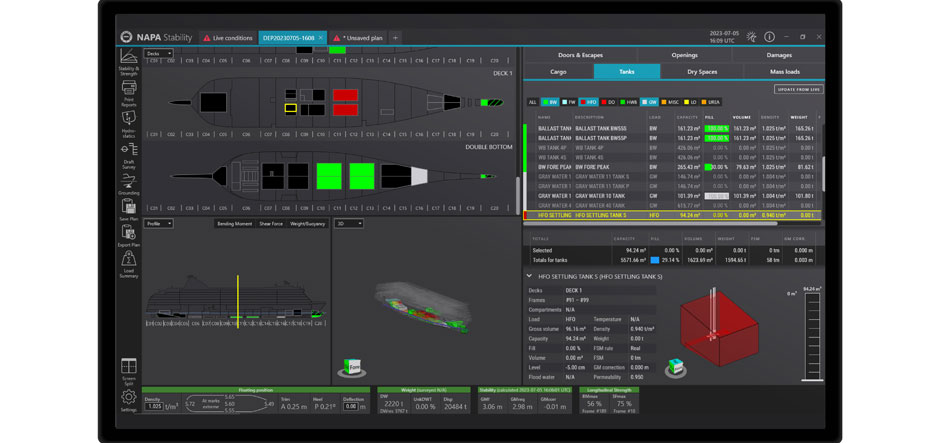Select the first green double bottom tank
Screen dimensions: 940x443
pos(329,176)
